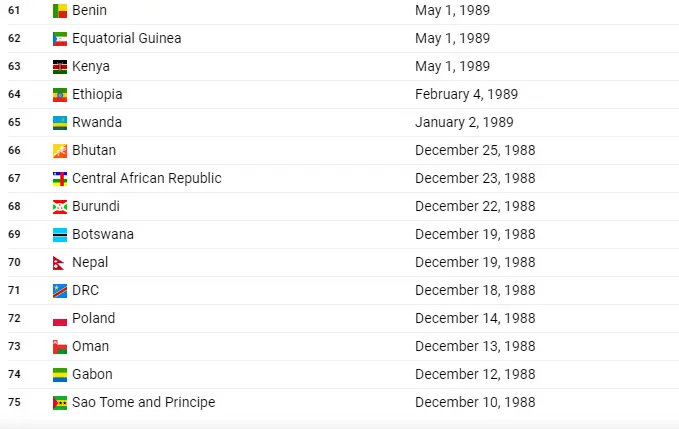Click the Bhutan dragon flag icon

tap(60, 151)
